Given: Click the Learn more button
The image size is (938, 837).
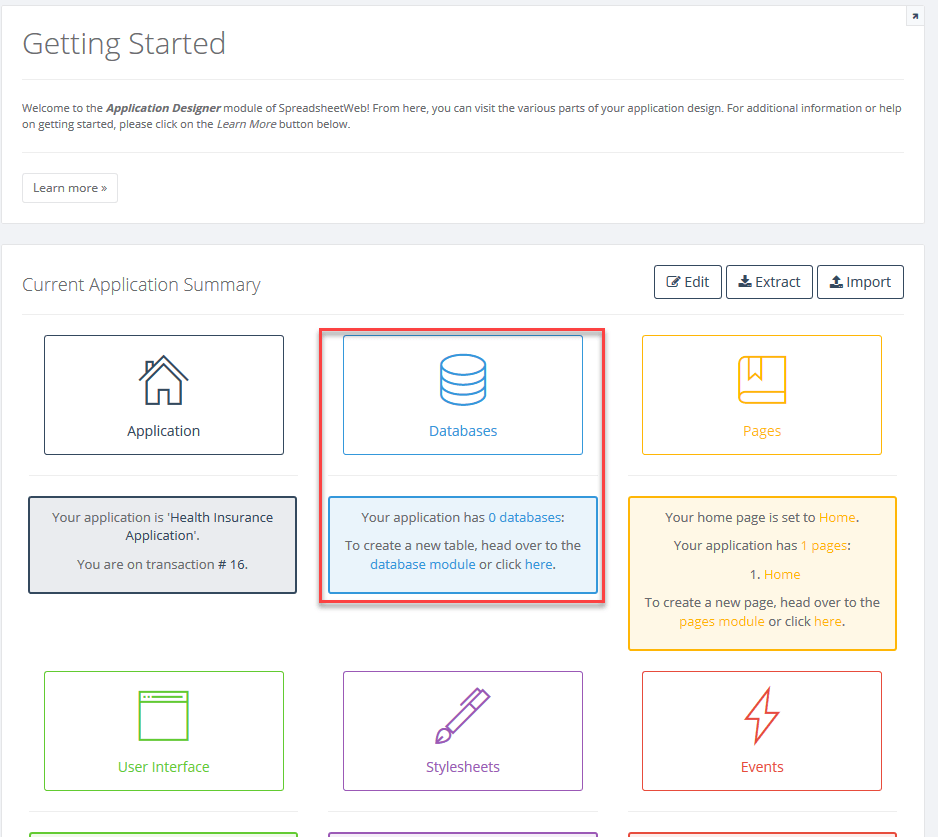Looking at the screenshot, I should pyautogui.click(x=70, y=188).
